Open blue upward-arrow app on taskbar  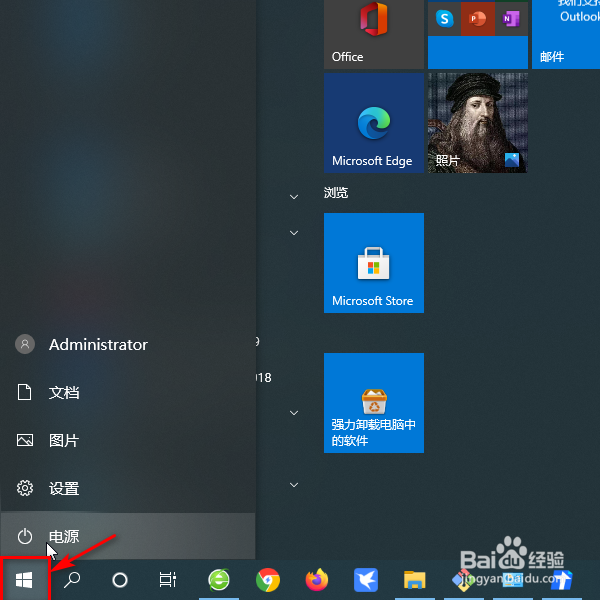pyautogui.click(x=562, y=580)
